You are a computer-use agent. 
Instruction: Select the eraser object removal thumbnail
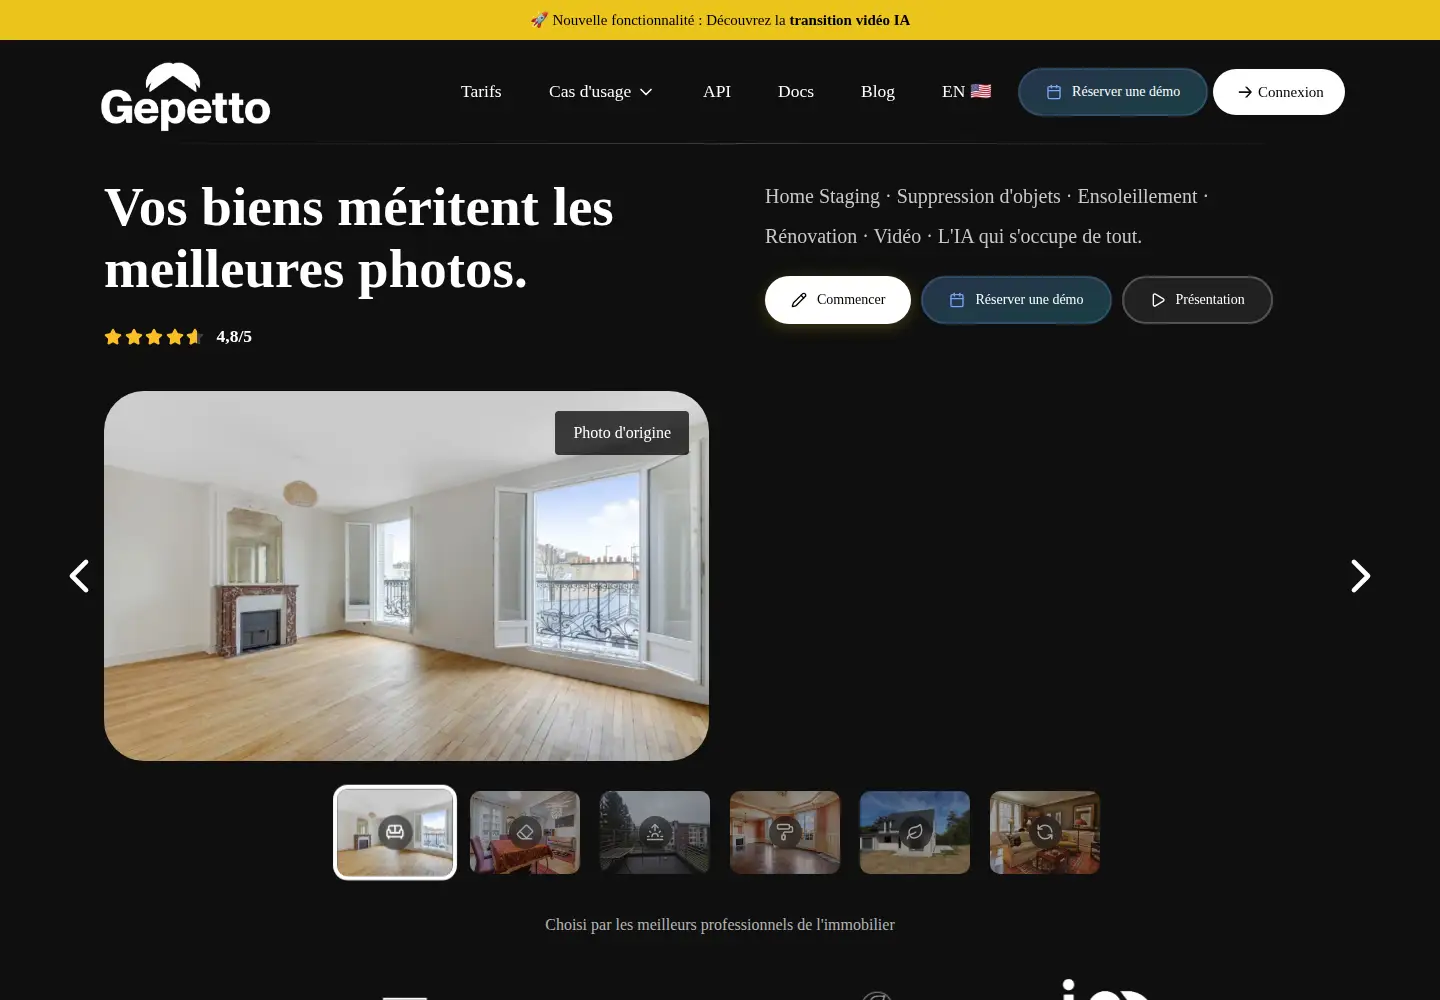(x=525, y=833)
